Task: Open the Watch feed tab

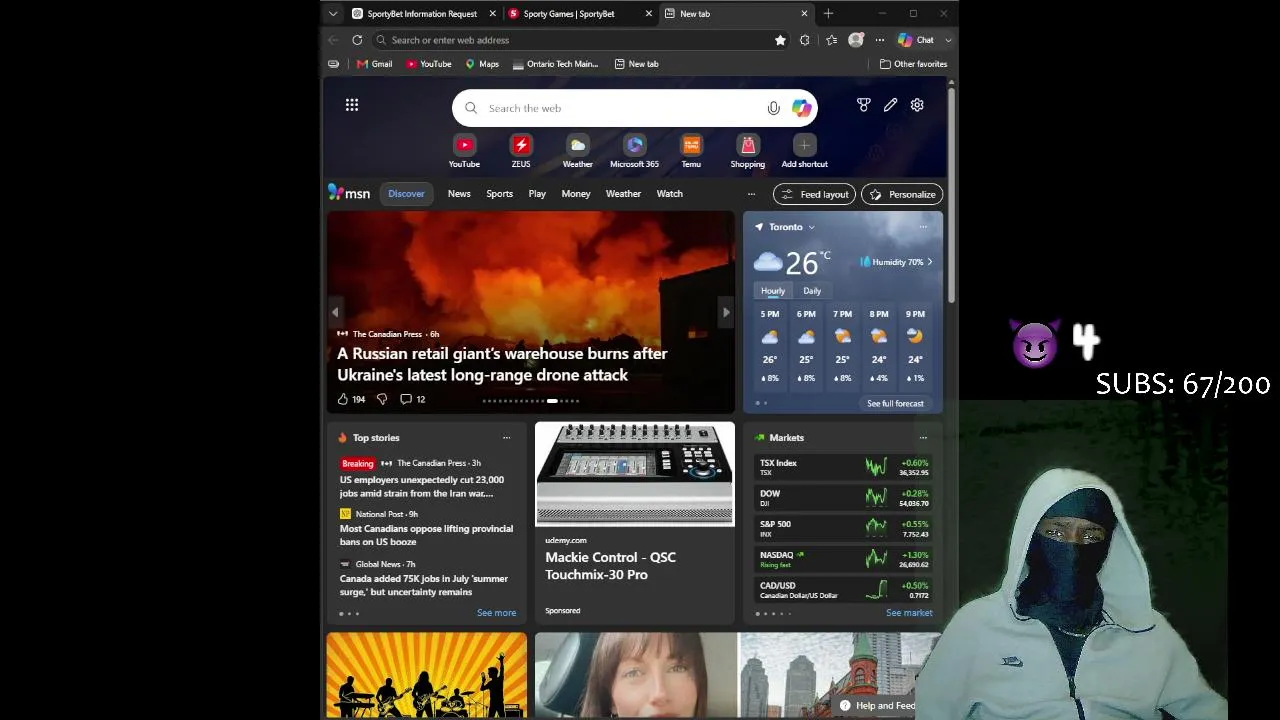Action: (670, 194)
